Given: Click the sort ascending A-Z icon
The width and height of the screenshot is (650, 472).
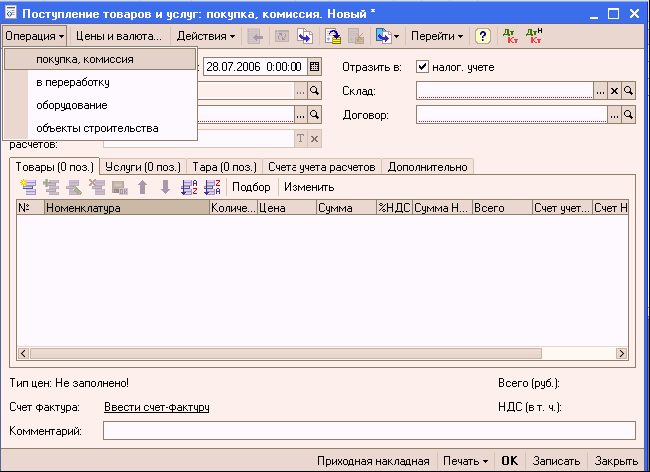Looking at the screenshot, I should [188, 187].
